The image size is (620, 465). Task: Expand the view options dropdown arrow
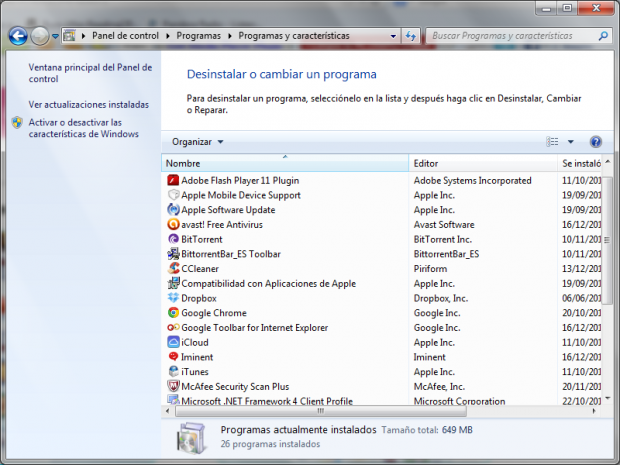point(571,142)
